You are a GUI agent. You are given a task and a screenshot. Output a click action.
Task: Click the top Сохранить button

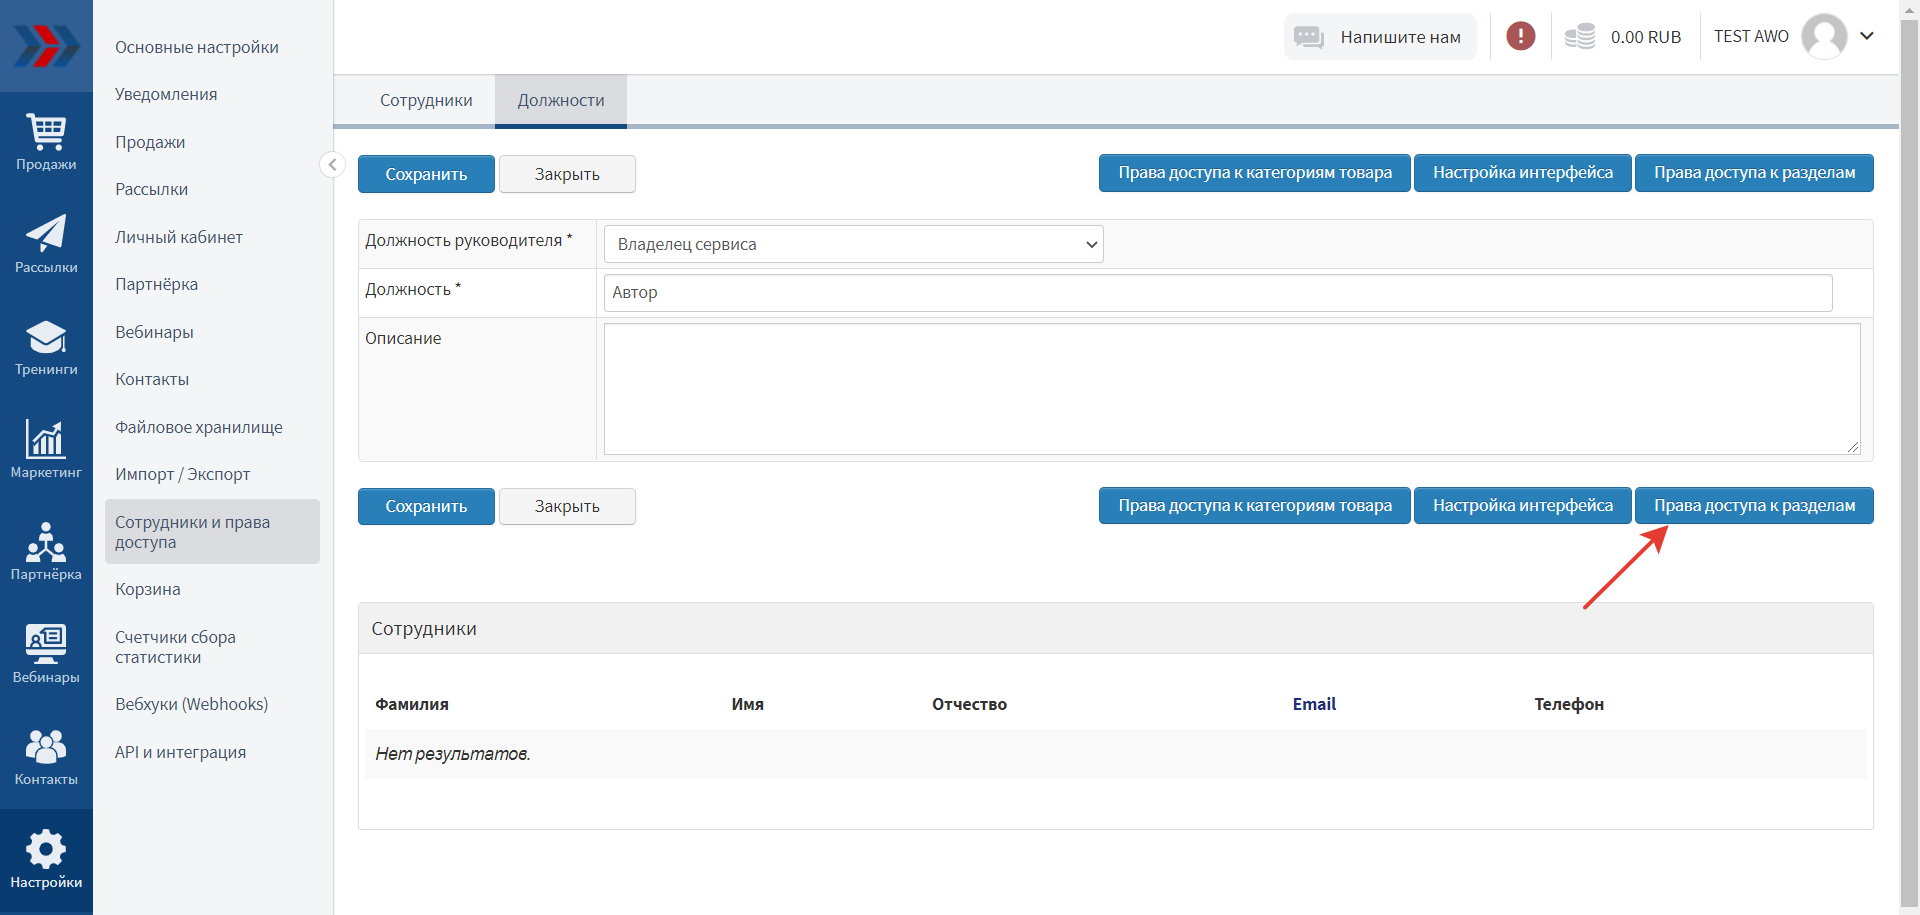pos(426,174)
